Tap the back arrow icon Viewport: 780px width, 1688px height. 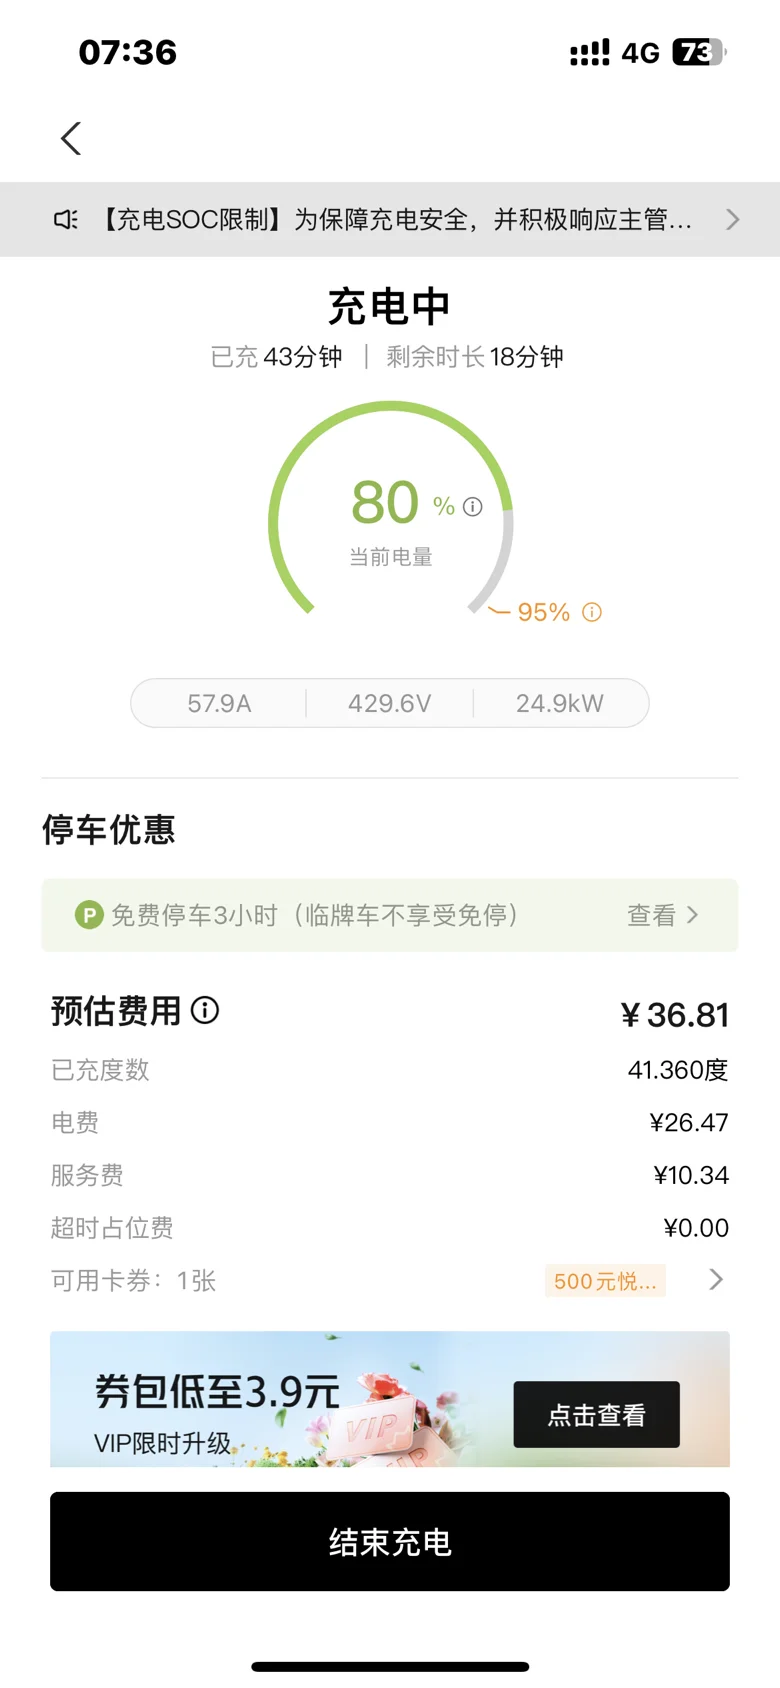click(x=71, y=139)
